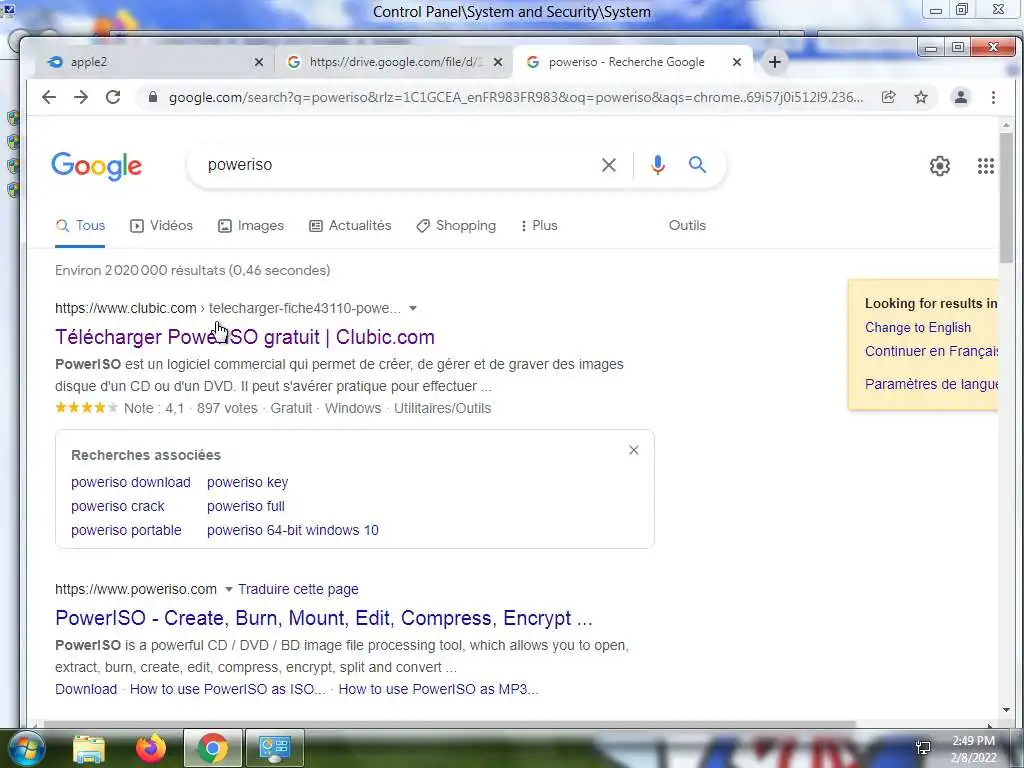The width and height of the screenshot is (1024, 768).
Task: Open Google search settings gear
Action: (x=940, y=166)
